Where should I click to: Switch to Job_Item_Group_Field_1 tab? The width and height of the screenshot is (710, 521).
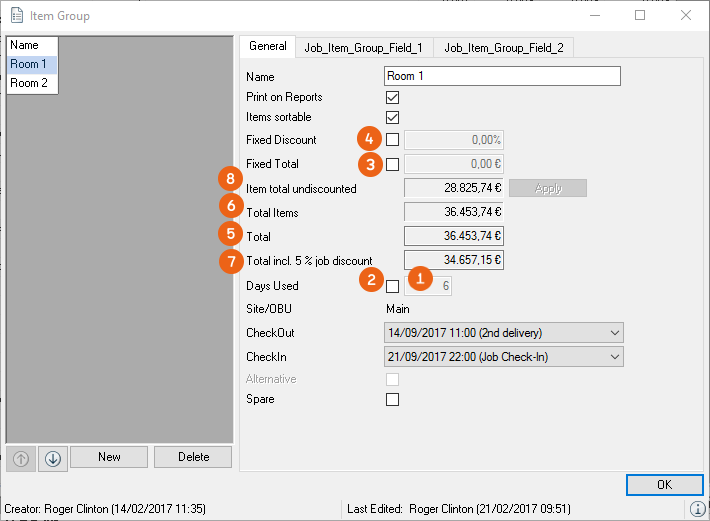pos(364,47)
